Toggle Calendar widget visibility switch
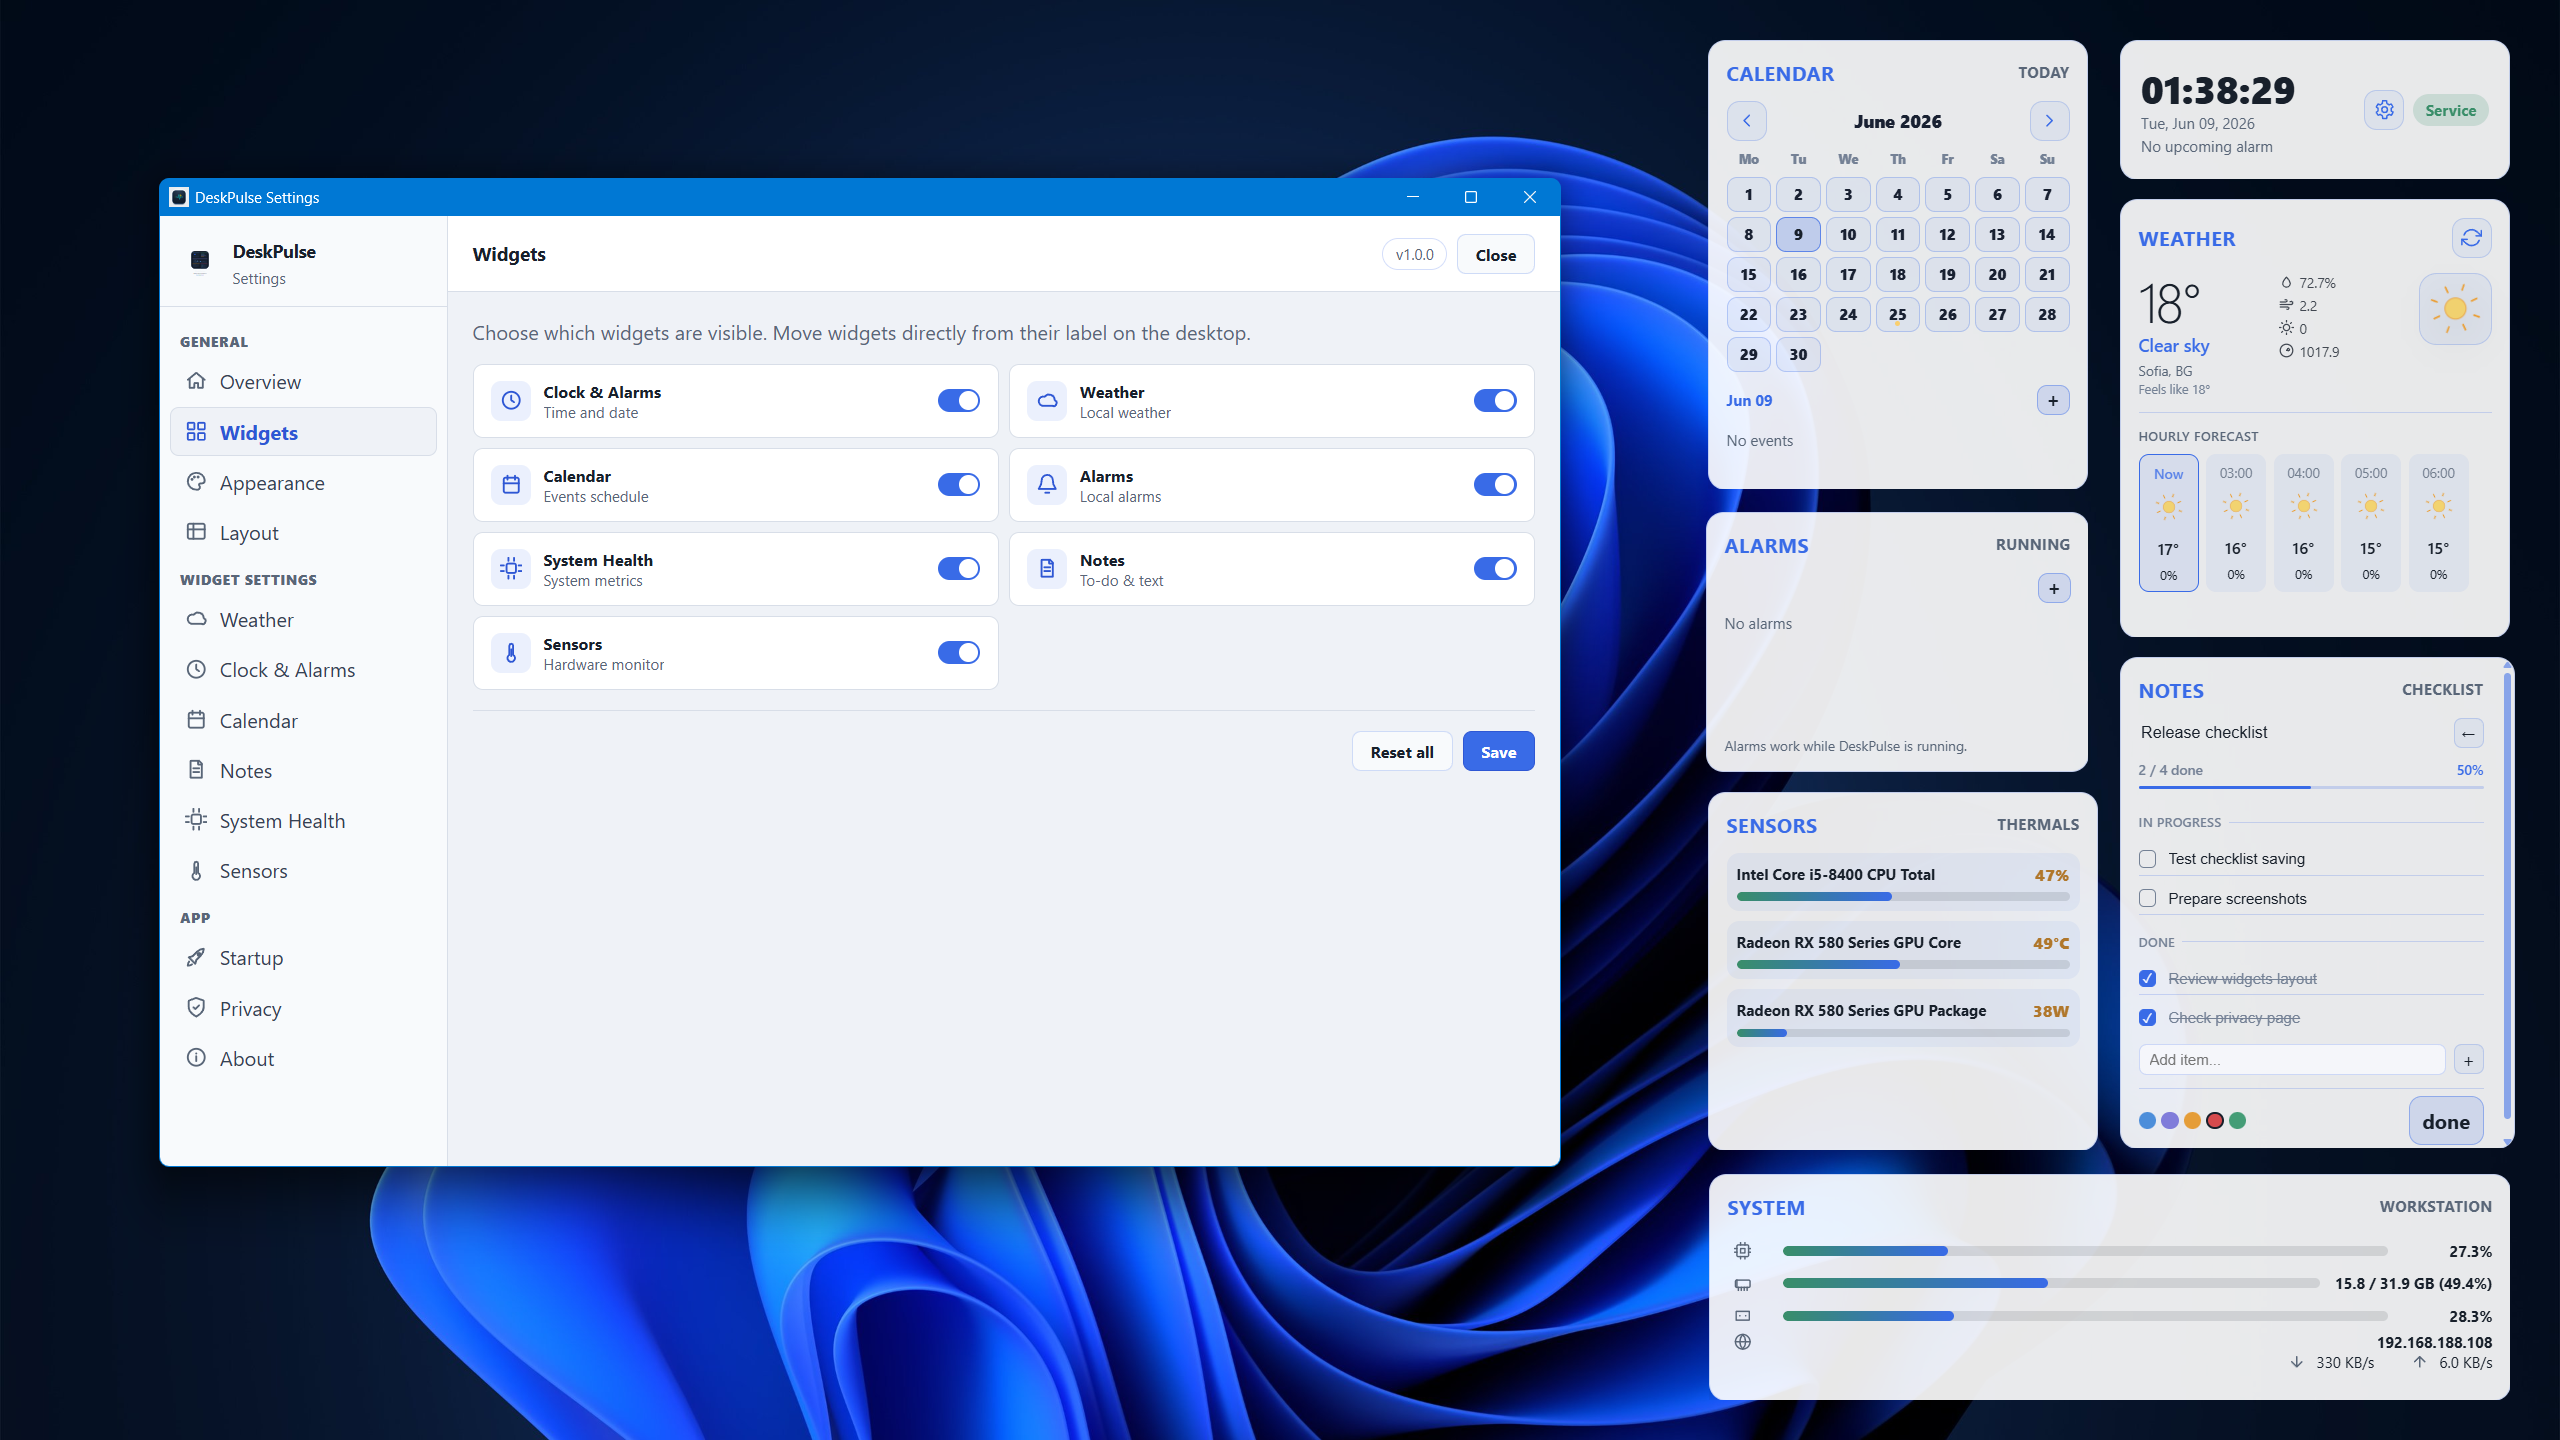Image resolution: width=2560 pixels, height=1440 pixels. click(959, 485)
